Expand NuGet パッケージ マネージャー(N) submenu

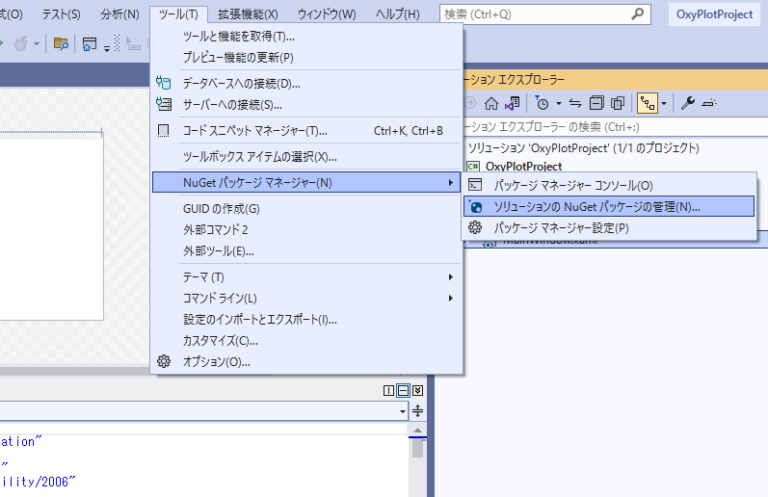click(307, 183)
